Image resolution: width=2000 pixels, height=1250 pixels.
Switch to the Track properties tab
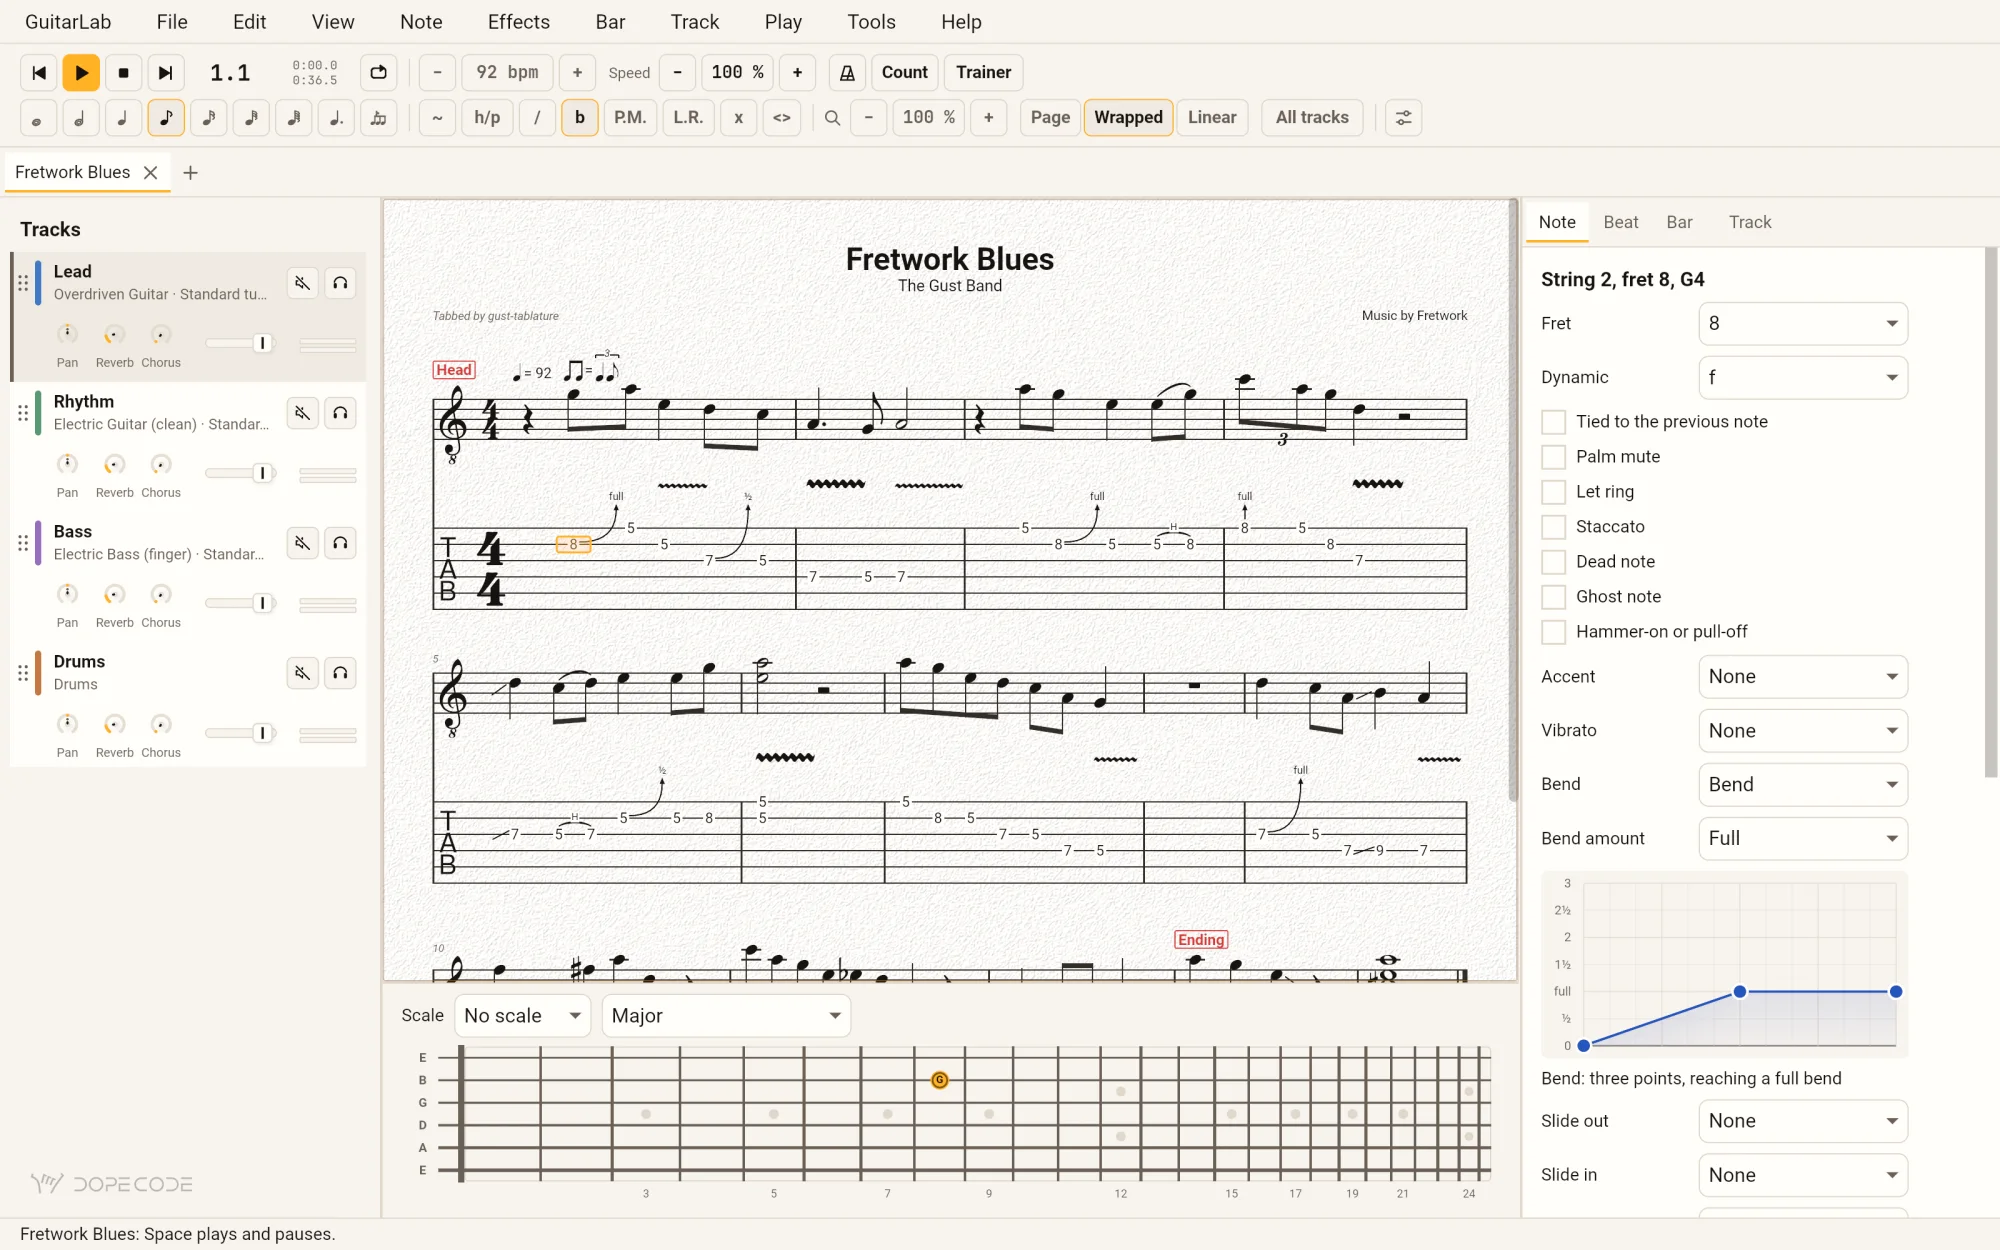[x=1750, y=222]
